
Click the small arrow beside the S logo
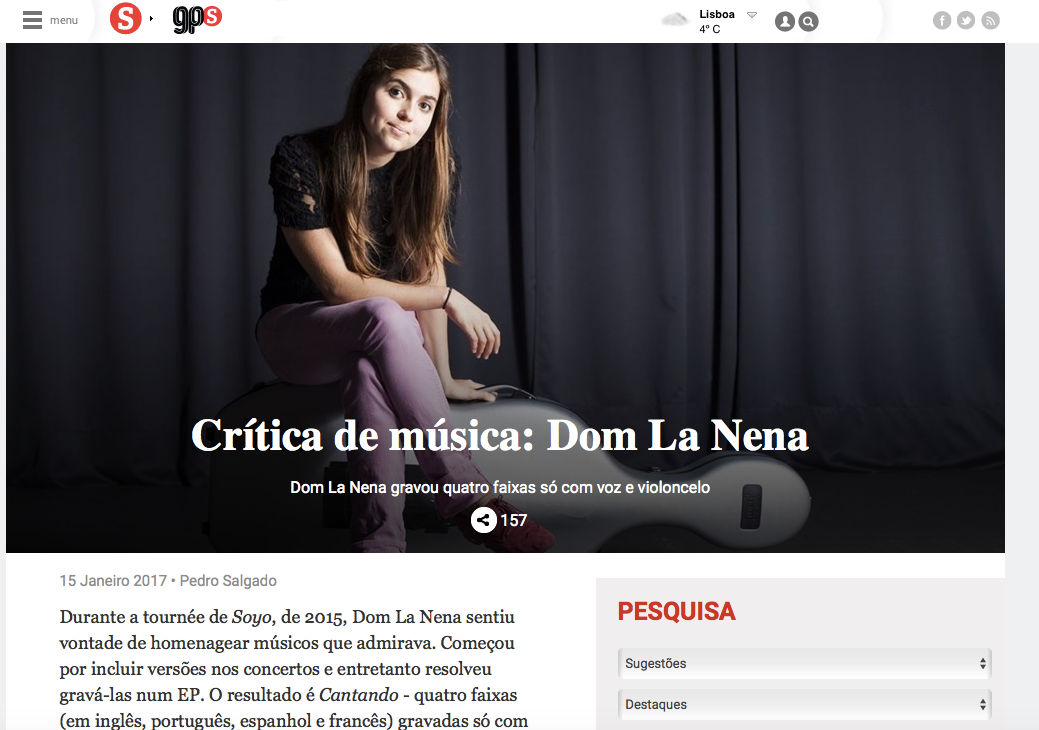click(151, 19)
